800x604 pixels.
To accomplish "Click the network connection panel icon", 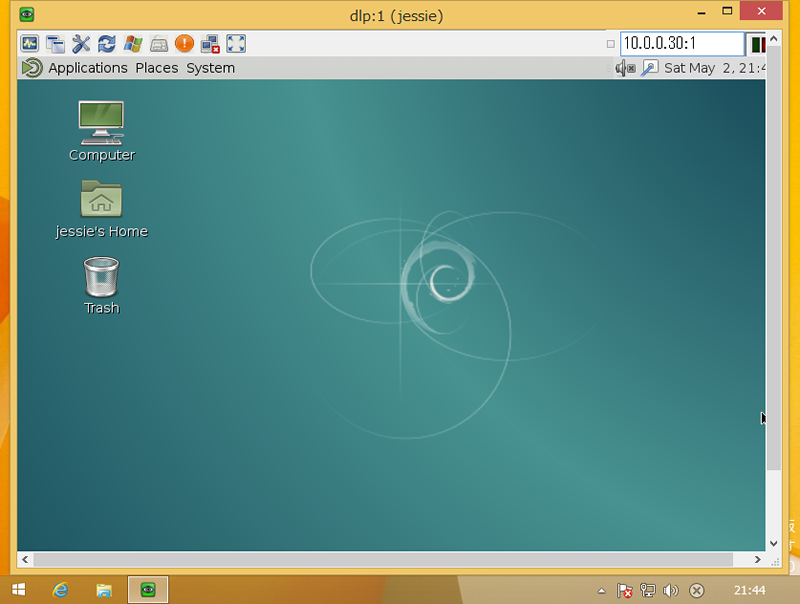I will 649,68.
